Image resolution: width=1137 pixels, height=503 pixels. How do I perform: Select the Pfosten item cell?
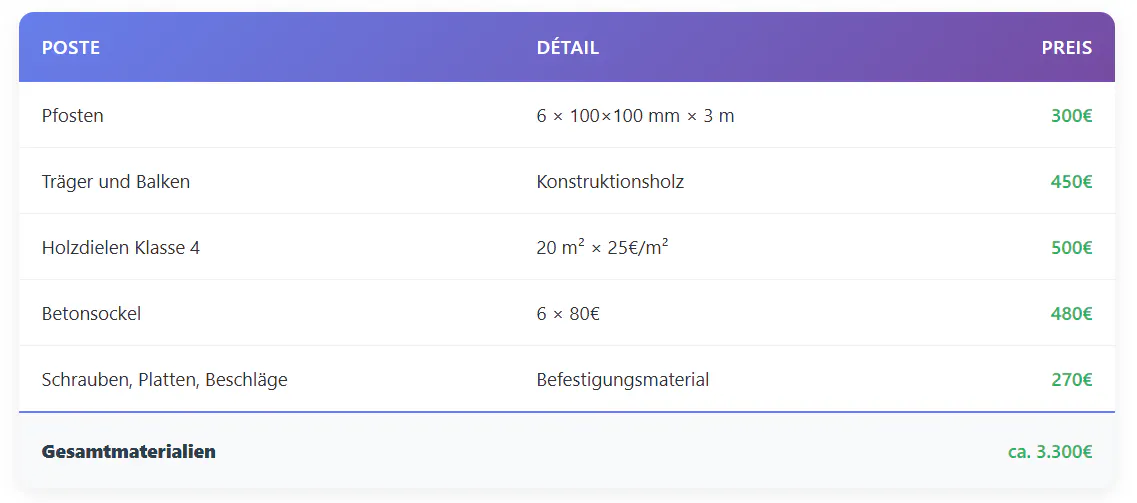click(x=73, y=116)
